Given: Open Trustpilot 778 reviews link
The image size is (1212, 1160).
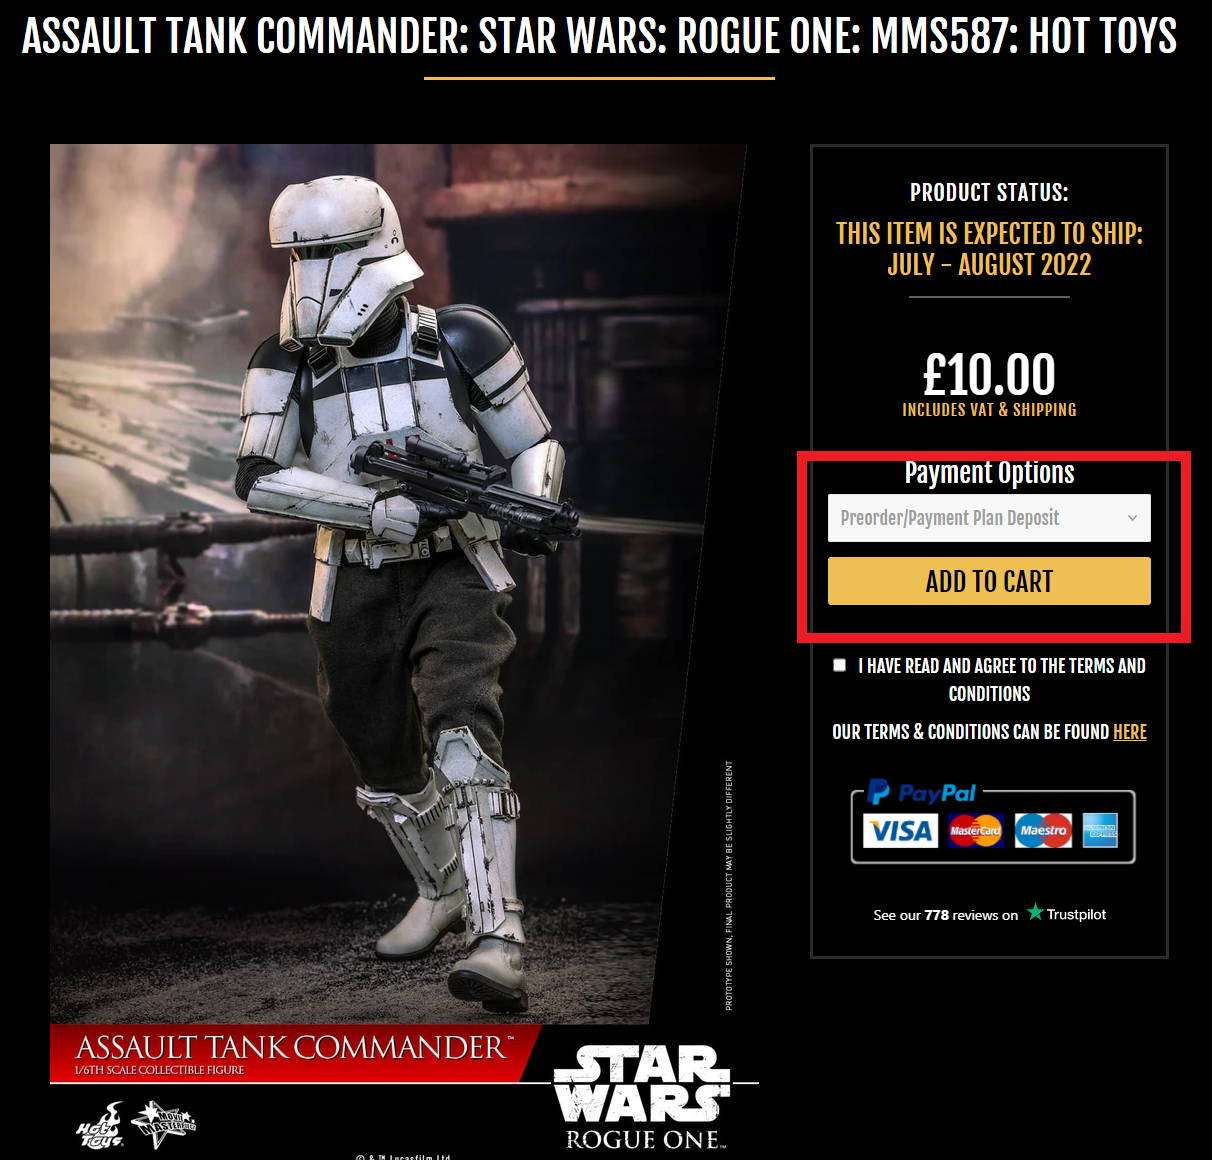Looking at the screenshot, I should (x=989, y=914).
